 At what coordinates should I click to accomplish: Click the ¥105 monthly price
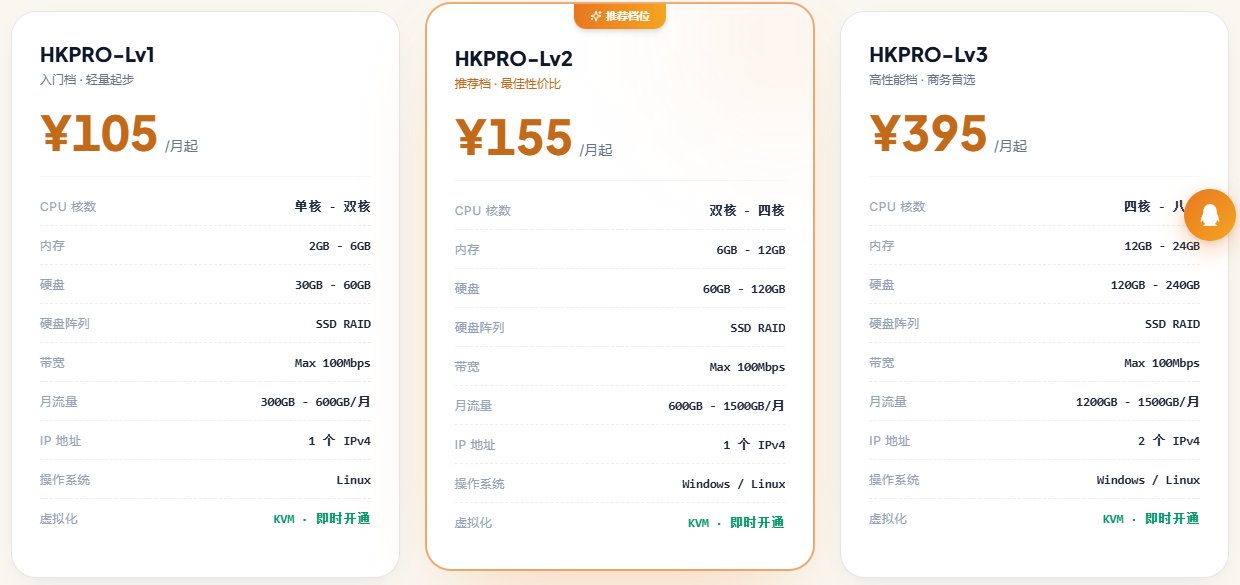(99, 134)
